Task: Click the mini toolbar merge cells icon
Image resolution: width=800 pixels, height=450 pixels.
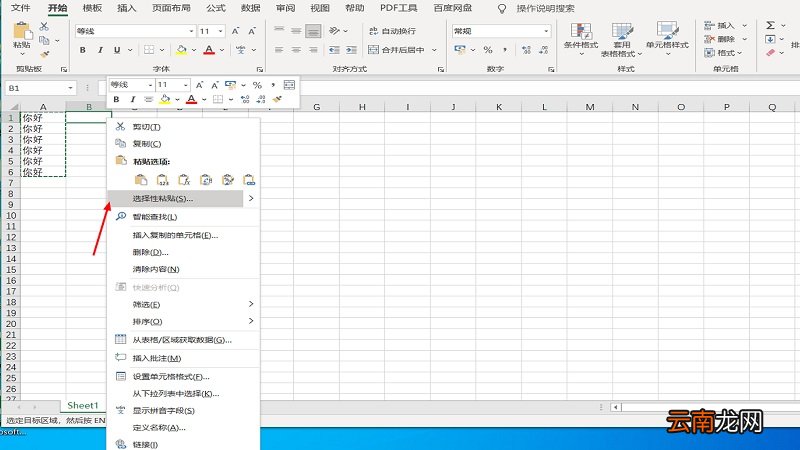Action: coord(289,85)
